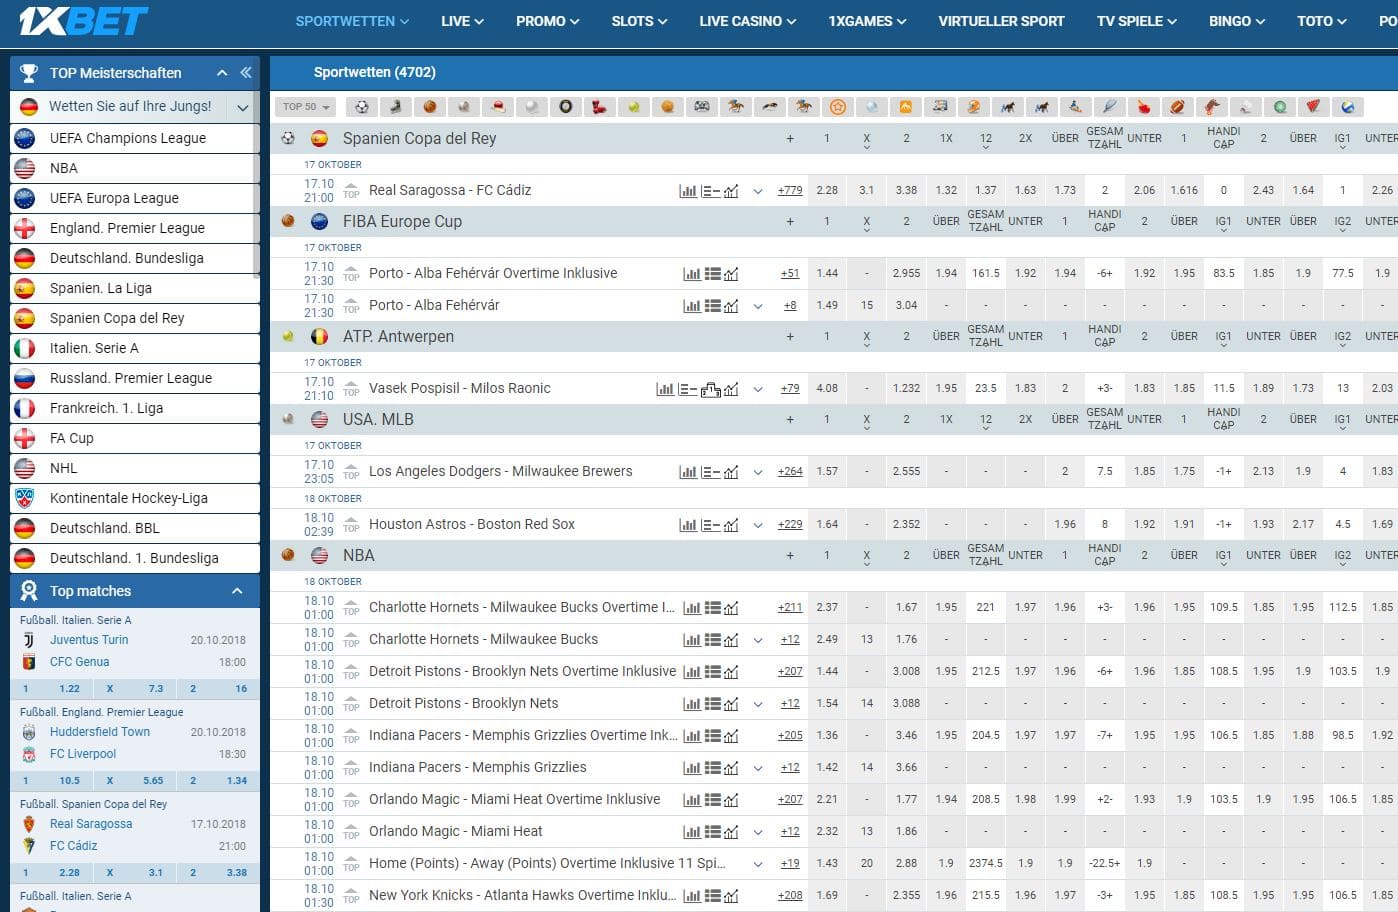Toggle TOP marker for Los Angeles Dodgers match
This screenshot has height=912, width=1398.
coord(351,471)
